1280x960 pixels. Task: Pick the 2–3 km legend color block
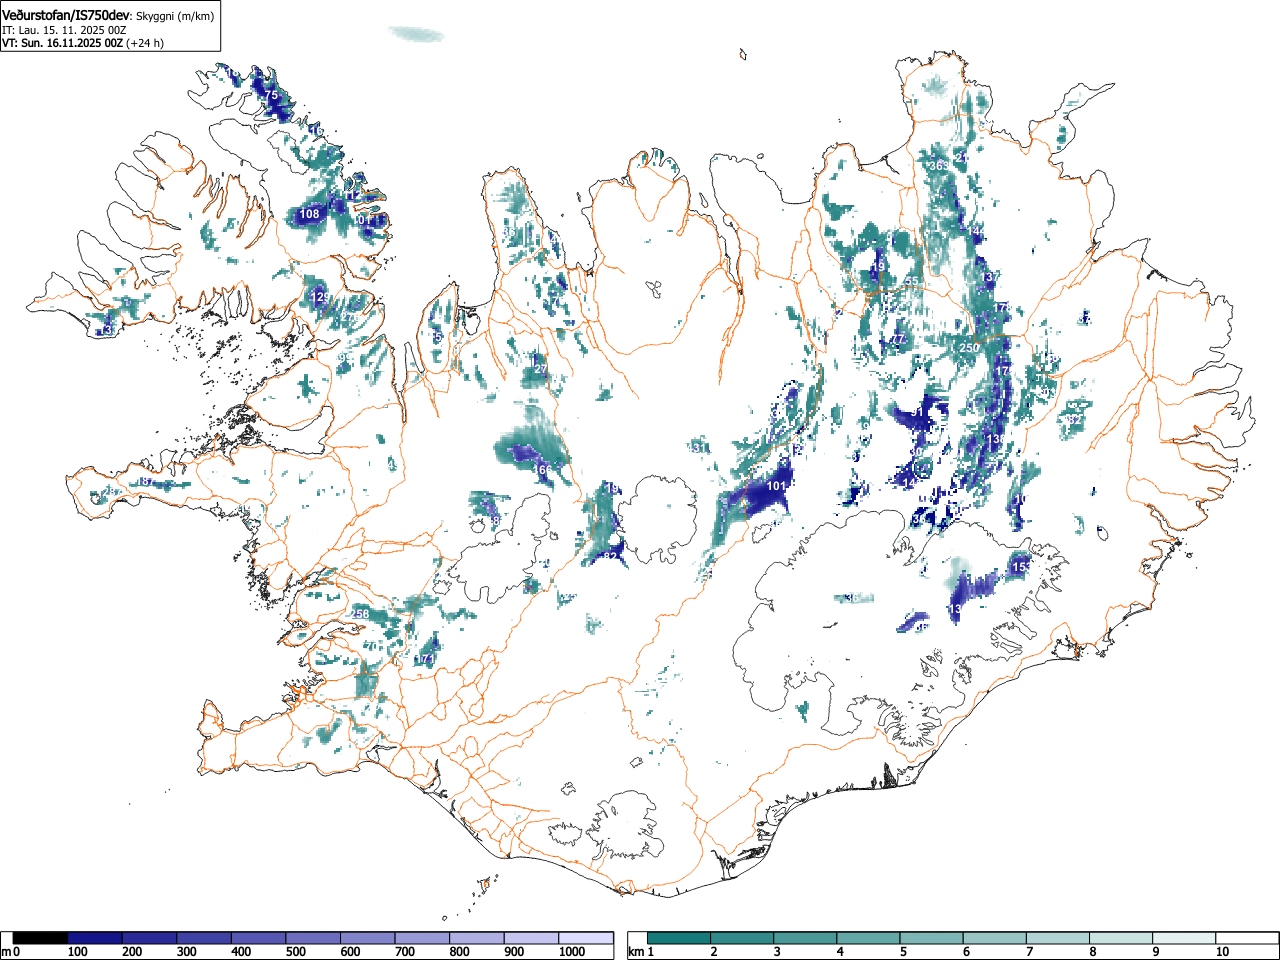coord(743,938)
